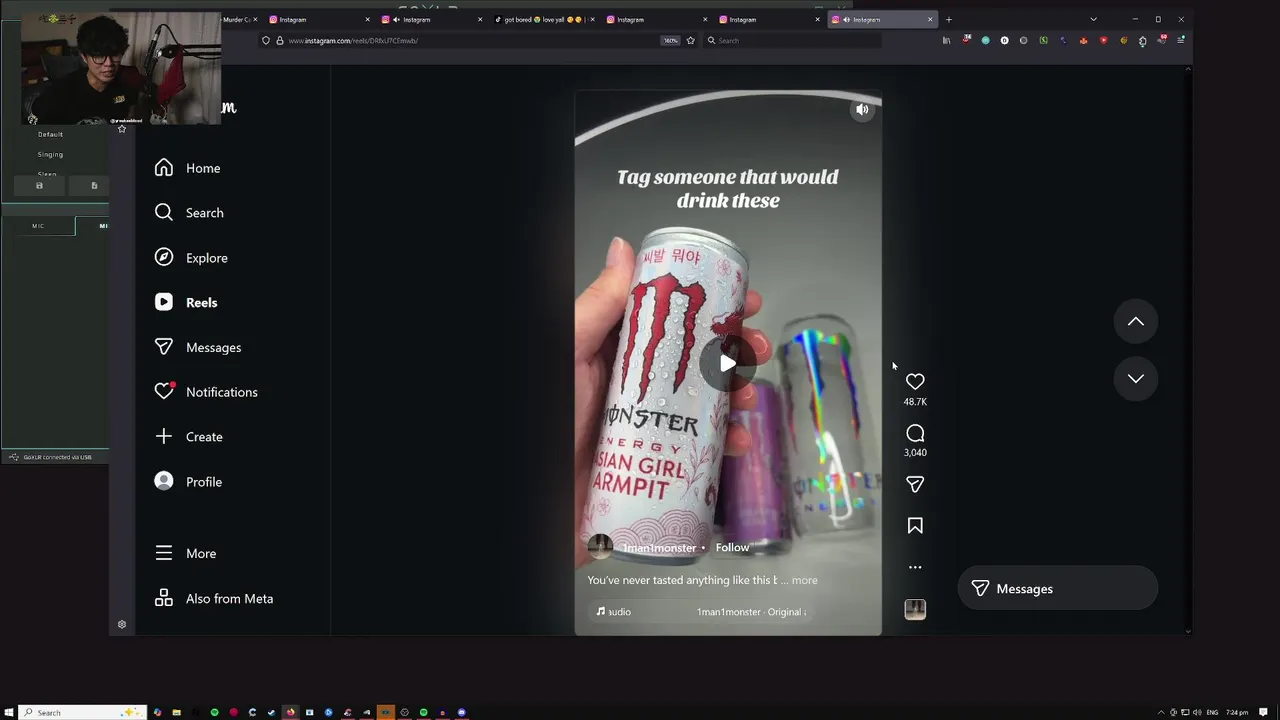Open File Explorer from the taskbar
The height and width of the screenshot is (720, 1280).
tap(176, 712)
